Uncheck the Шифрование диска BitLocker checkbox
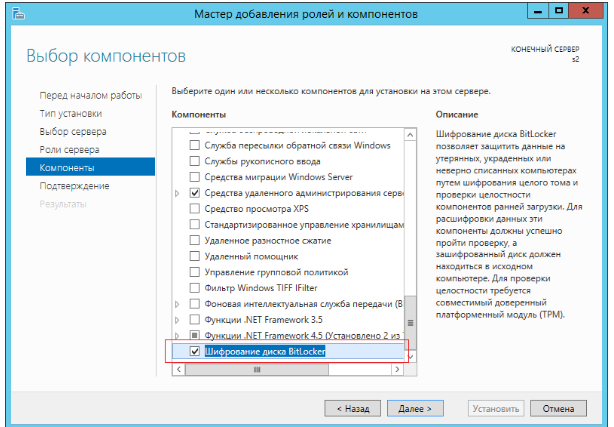Screen dimensions: 614x427 pos(195,352)
